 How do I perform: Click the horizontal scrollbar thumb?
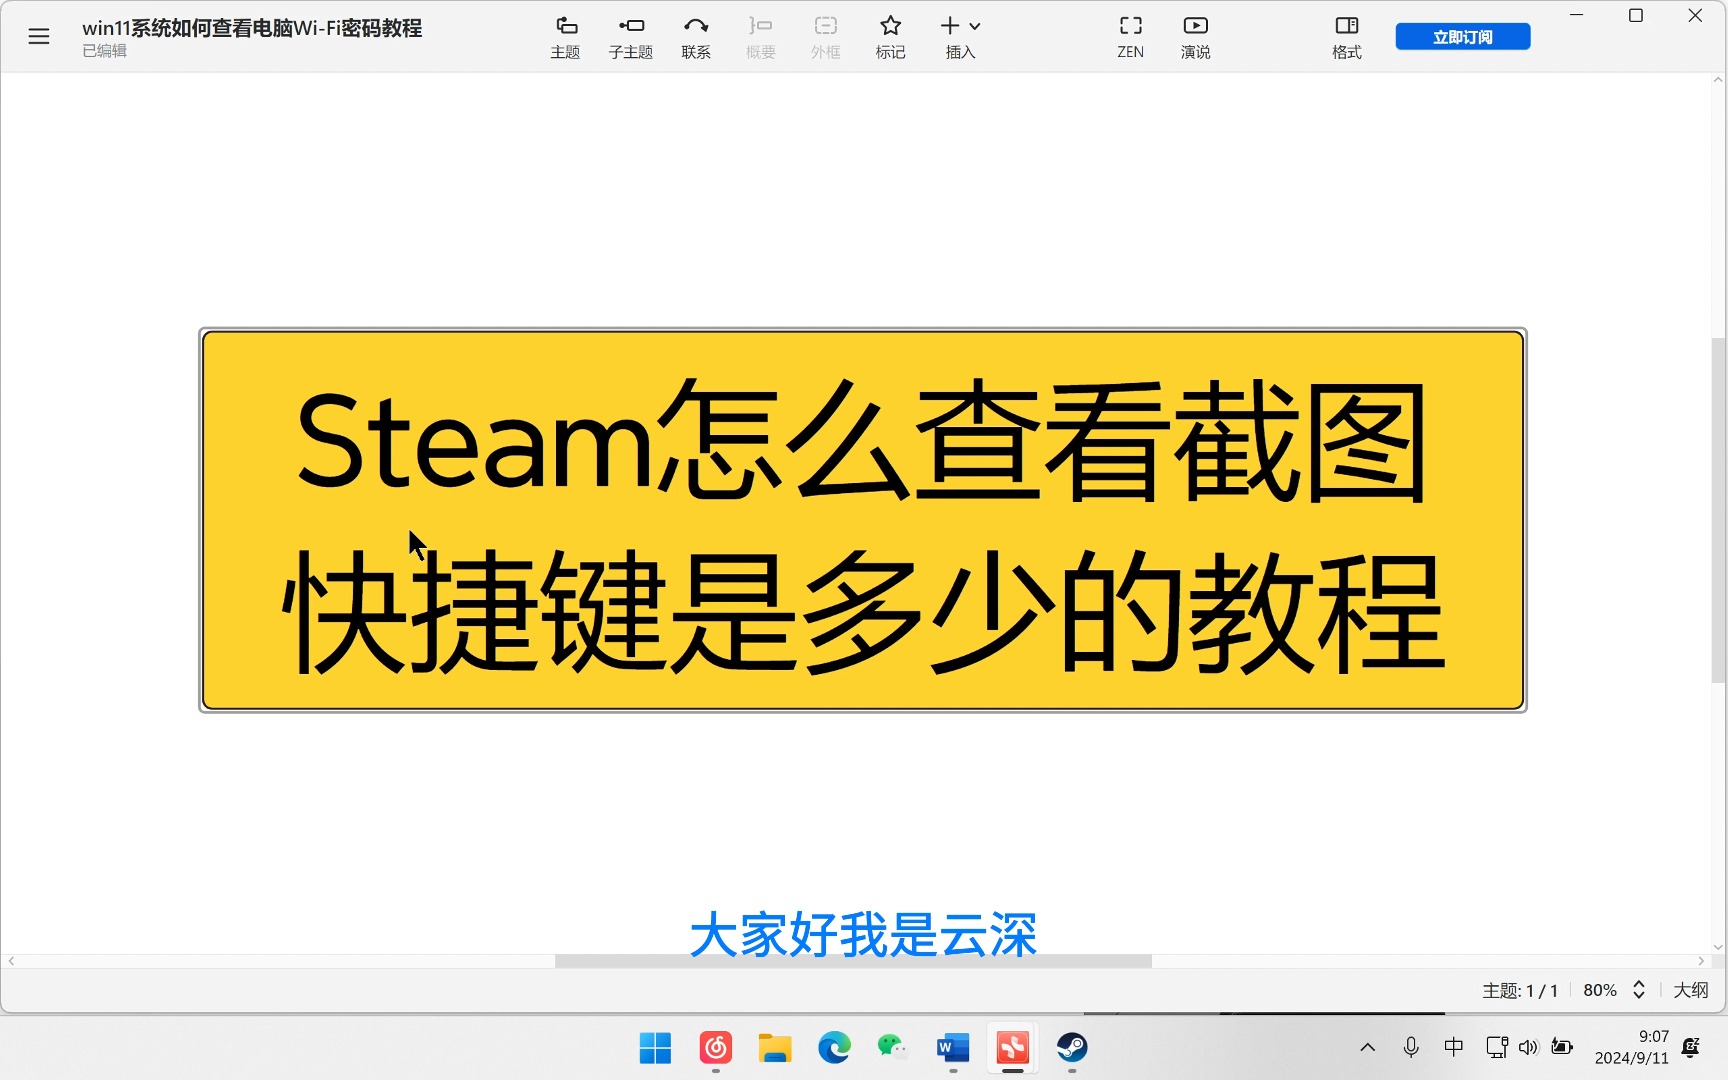click(x=853, y=961)
